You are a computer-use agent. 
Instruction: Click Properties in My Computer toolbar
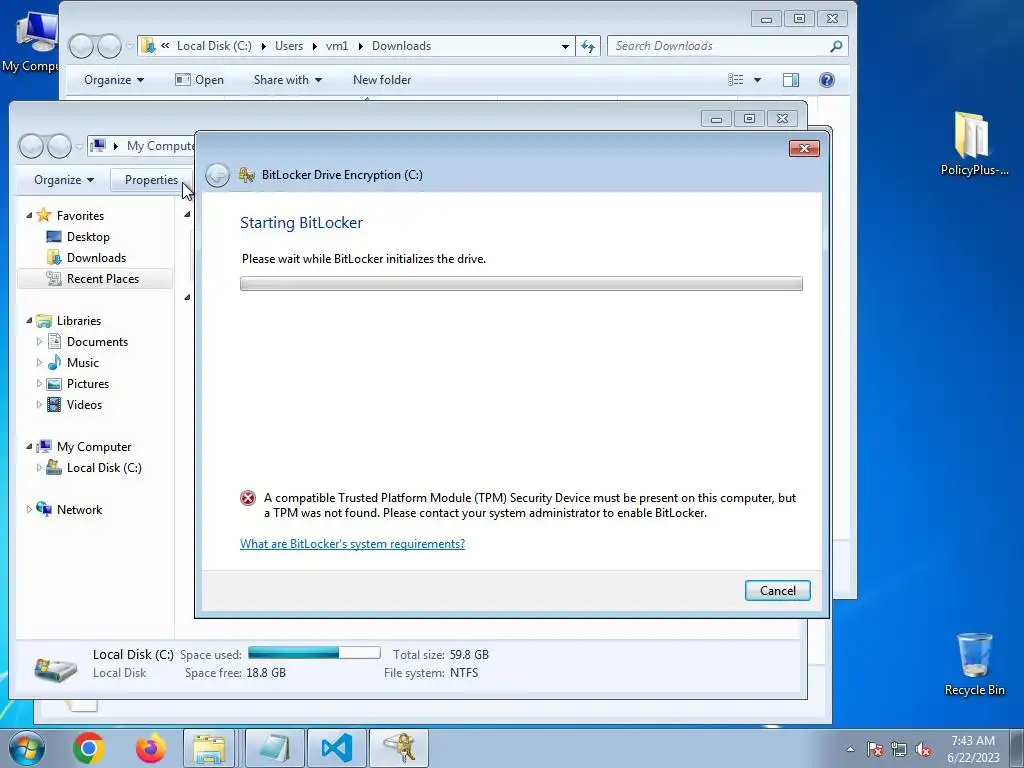[151, 180]
